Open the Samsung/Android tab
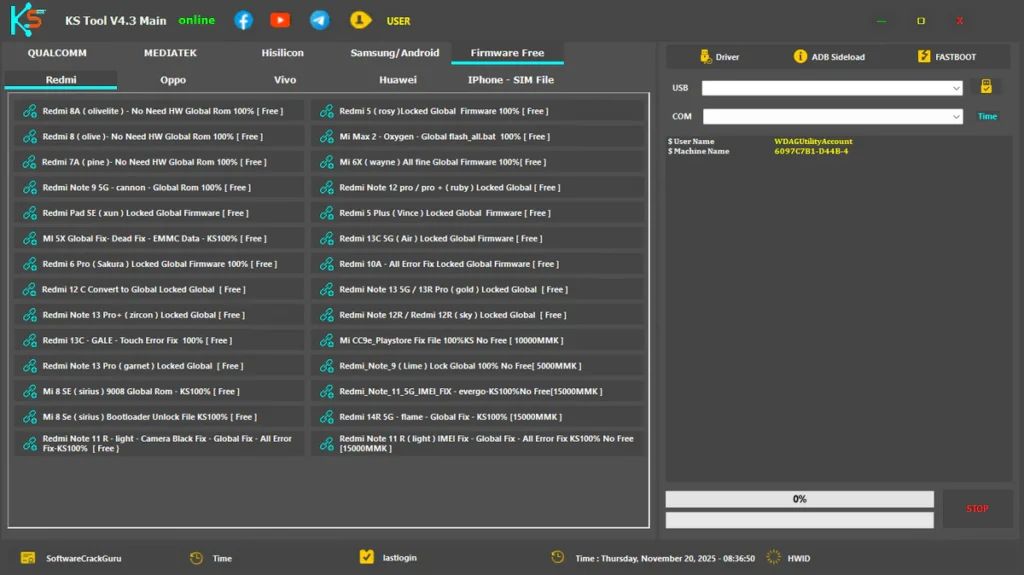The height and width of the screenshot is (575, 1024). pos(394,53)
